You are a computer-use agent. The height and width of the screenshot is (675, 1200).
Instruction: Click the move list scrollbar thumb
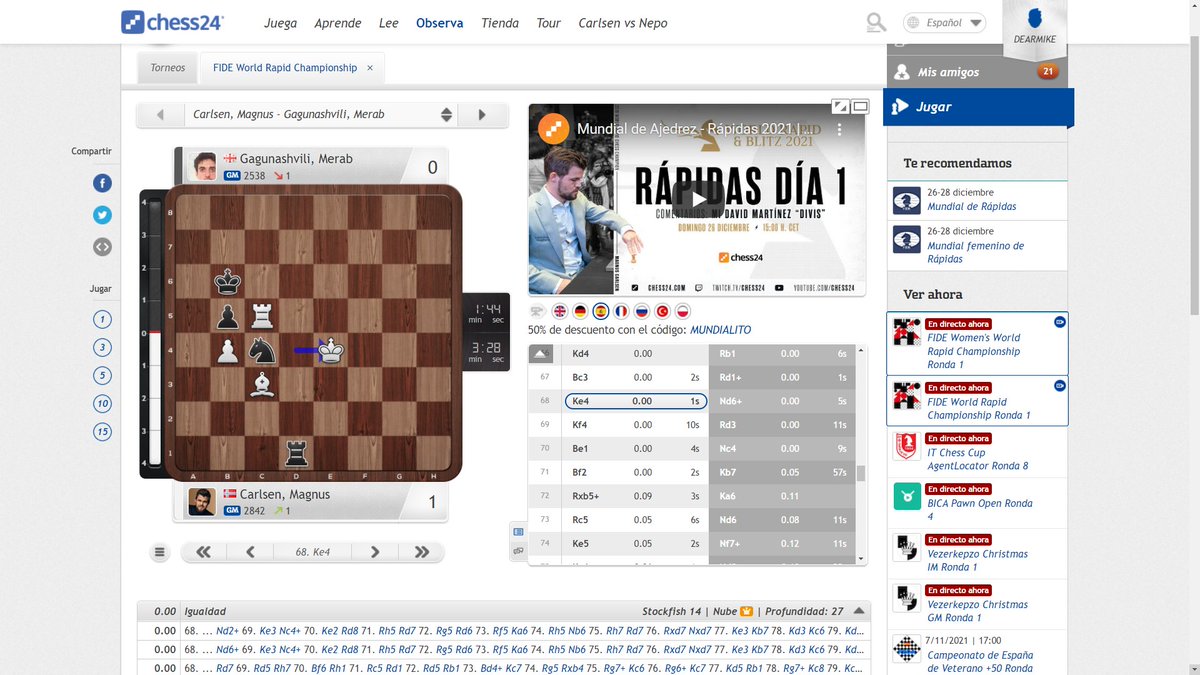(861, 474)
